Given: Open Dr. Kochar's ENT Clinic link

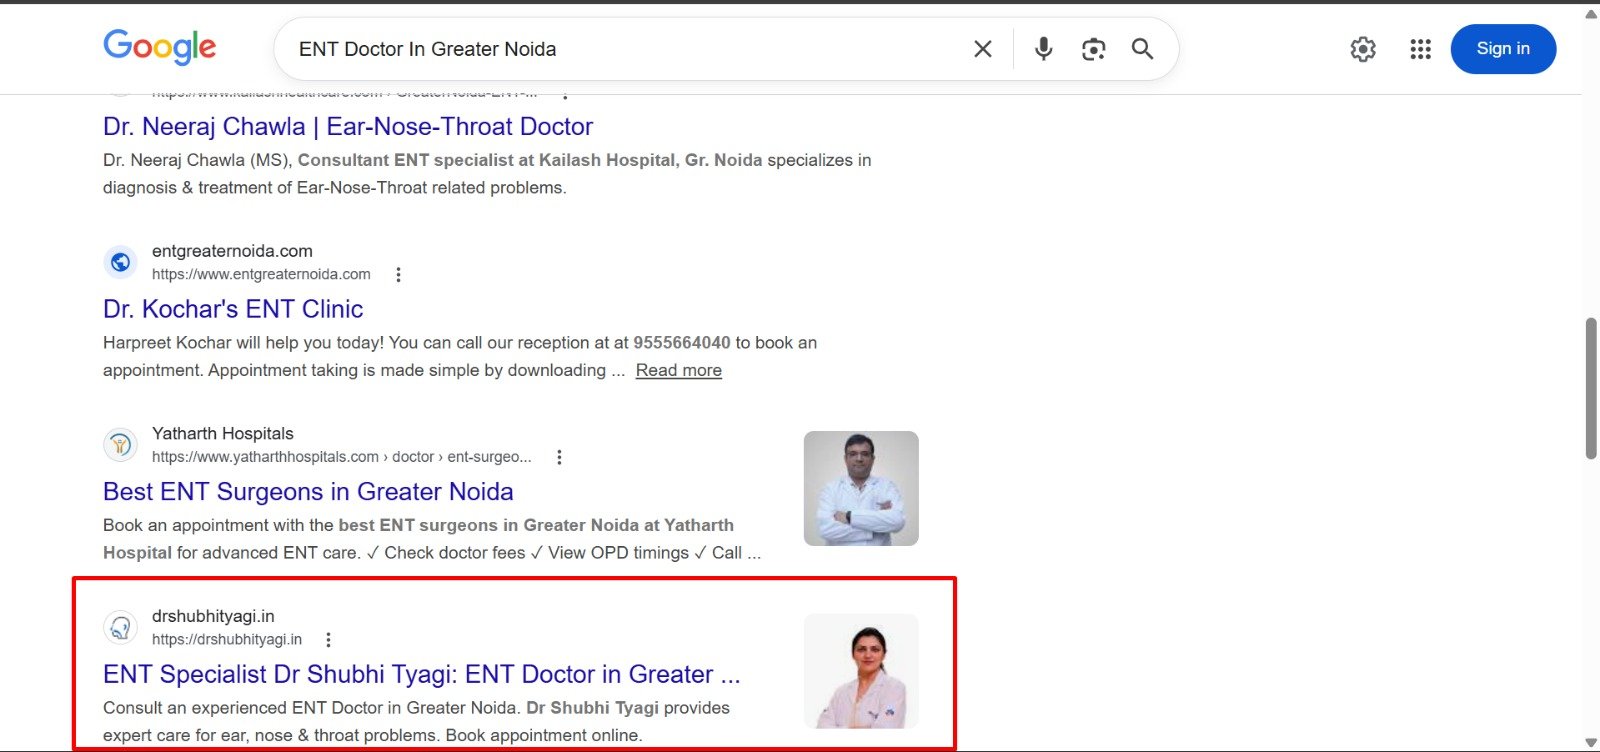Looking at the screenshot, I should [232, 309].
